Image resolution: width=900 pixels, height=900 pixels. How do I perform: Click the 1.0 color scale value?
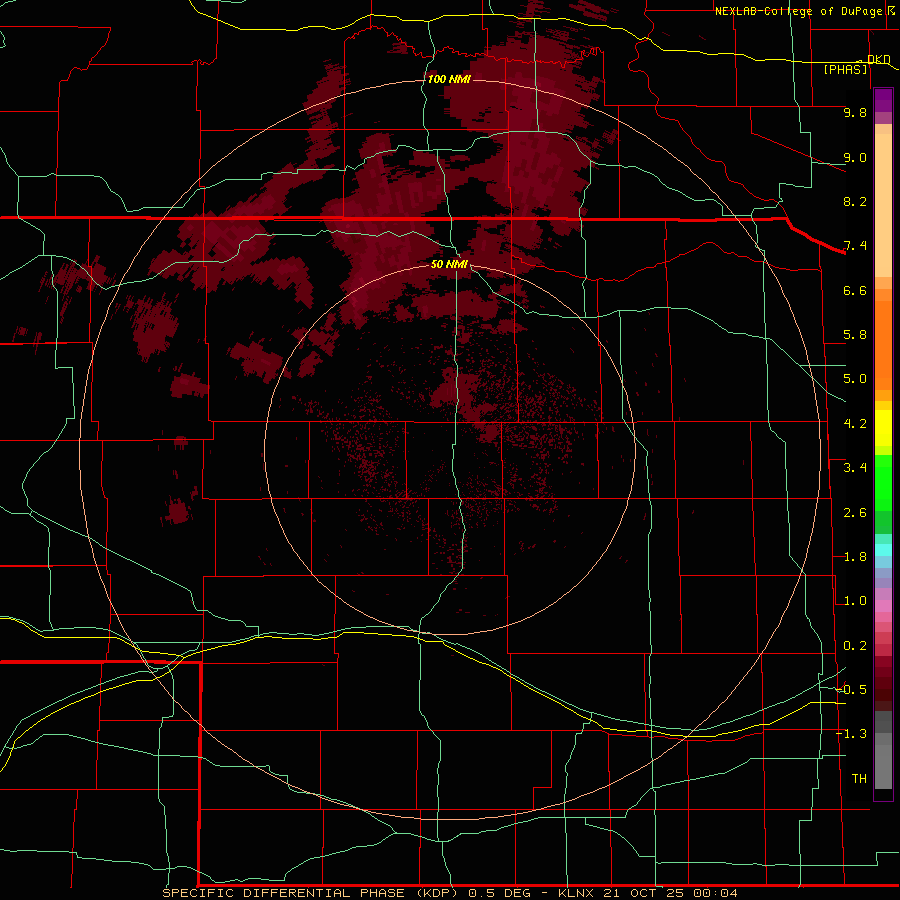click(854, 601)
